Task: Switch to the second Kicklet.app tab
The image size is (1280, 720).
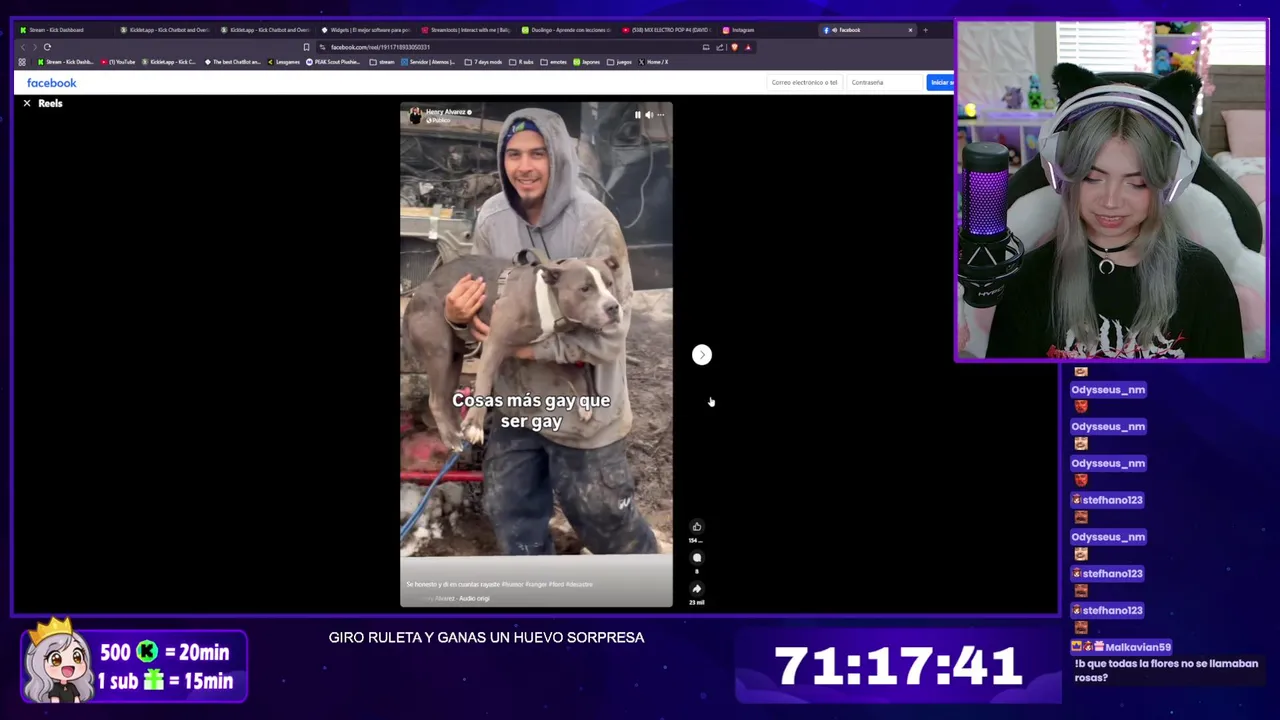Action: (266, 30)
